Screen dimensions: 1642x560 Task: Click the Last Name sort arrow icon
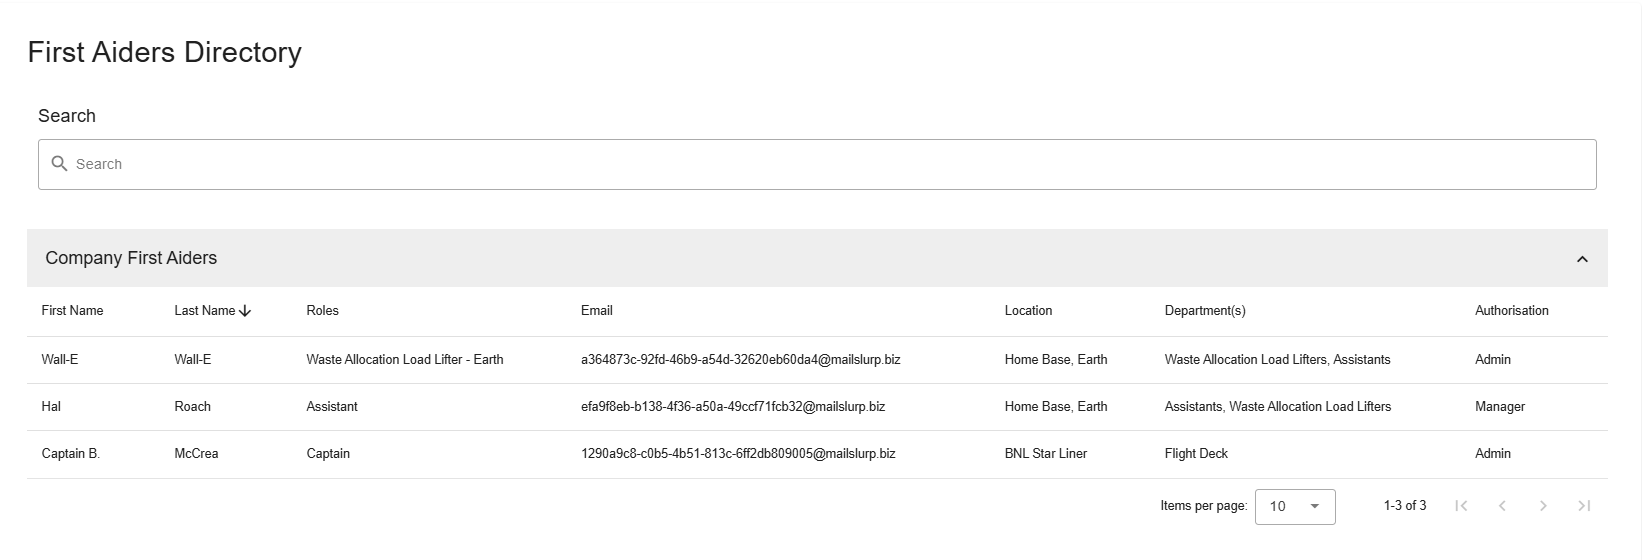click(x=246, y=311)
